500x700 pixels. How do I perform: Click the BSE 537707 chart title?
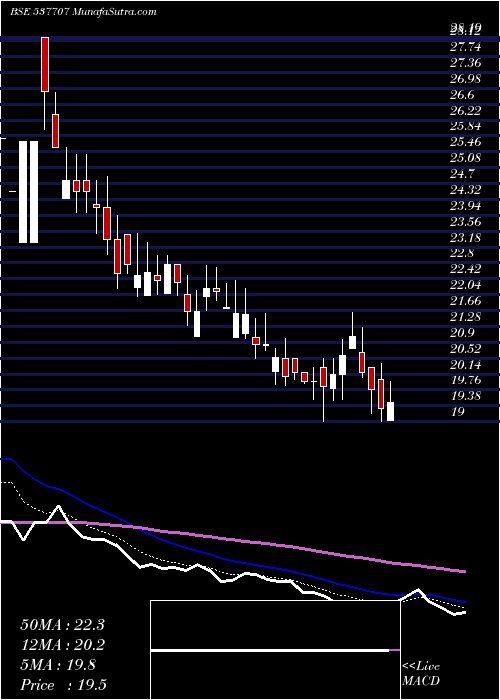(x=83, y=12)
